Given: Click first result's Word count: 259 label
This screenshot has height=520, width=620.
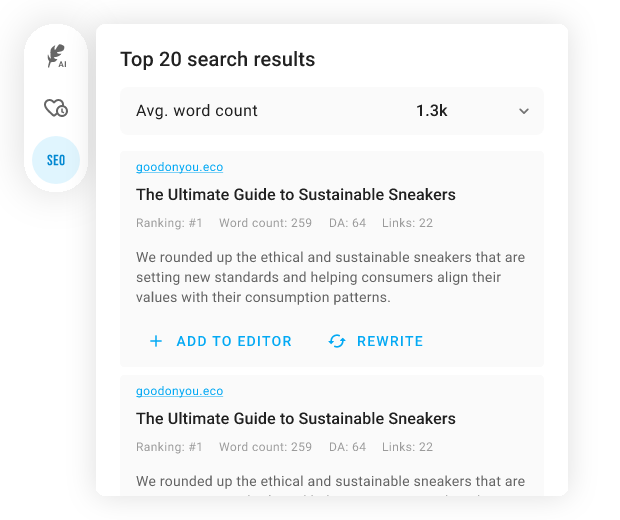Looking at the screenshot, I should point(265,223).
